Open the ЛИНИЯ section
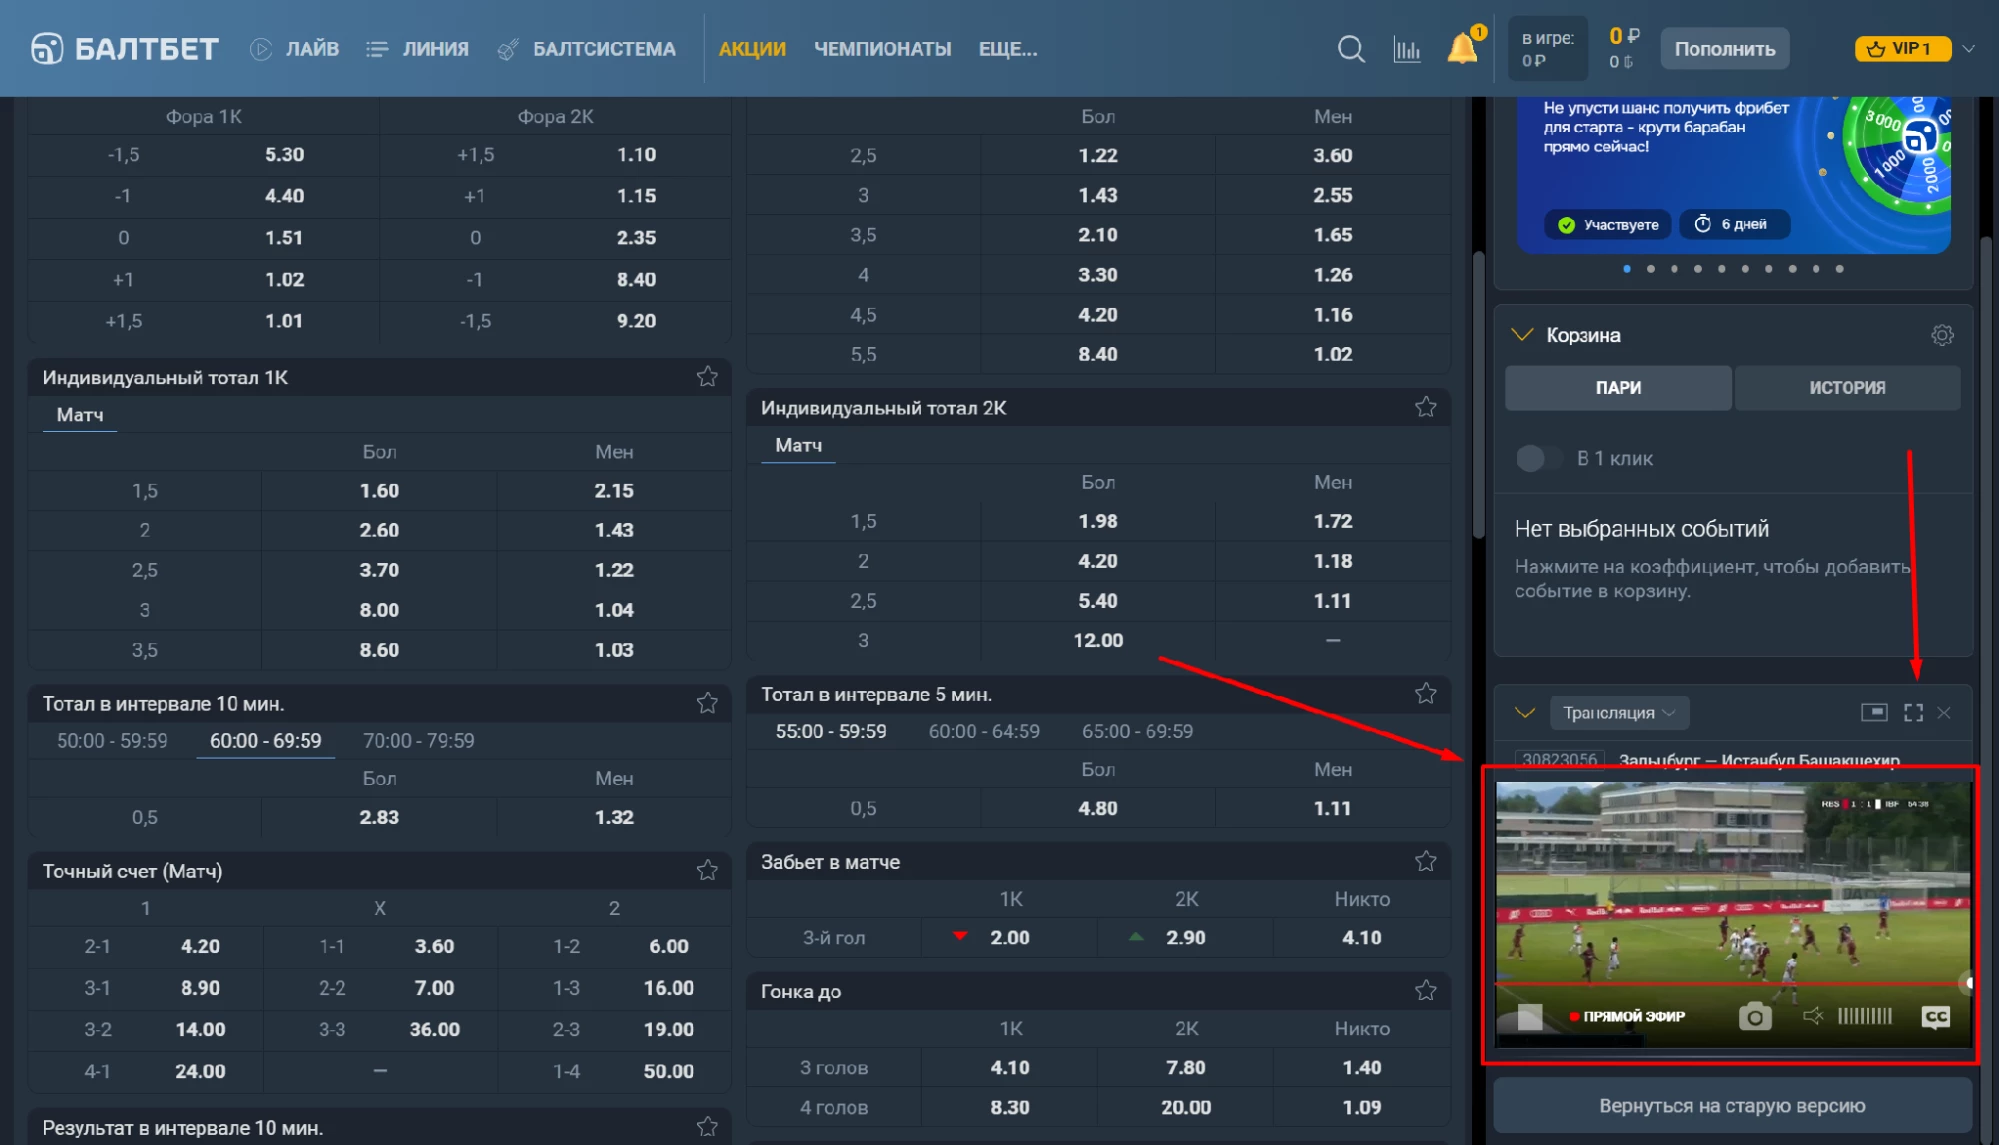Screen dimensions: 1999x1145 pyautogui.click(x=417, y=49)
